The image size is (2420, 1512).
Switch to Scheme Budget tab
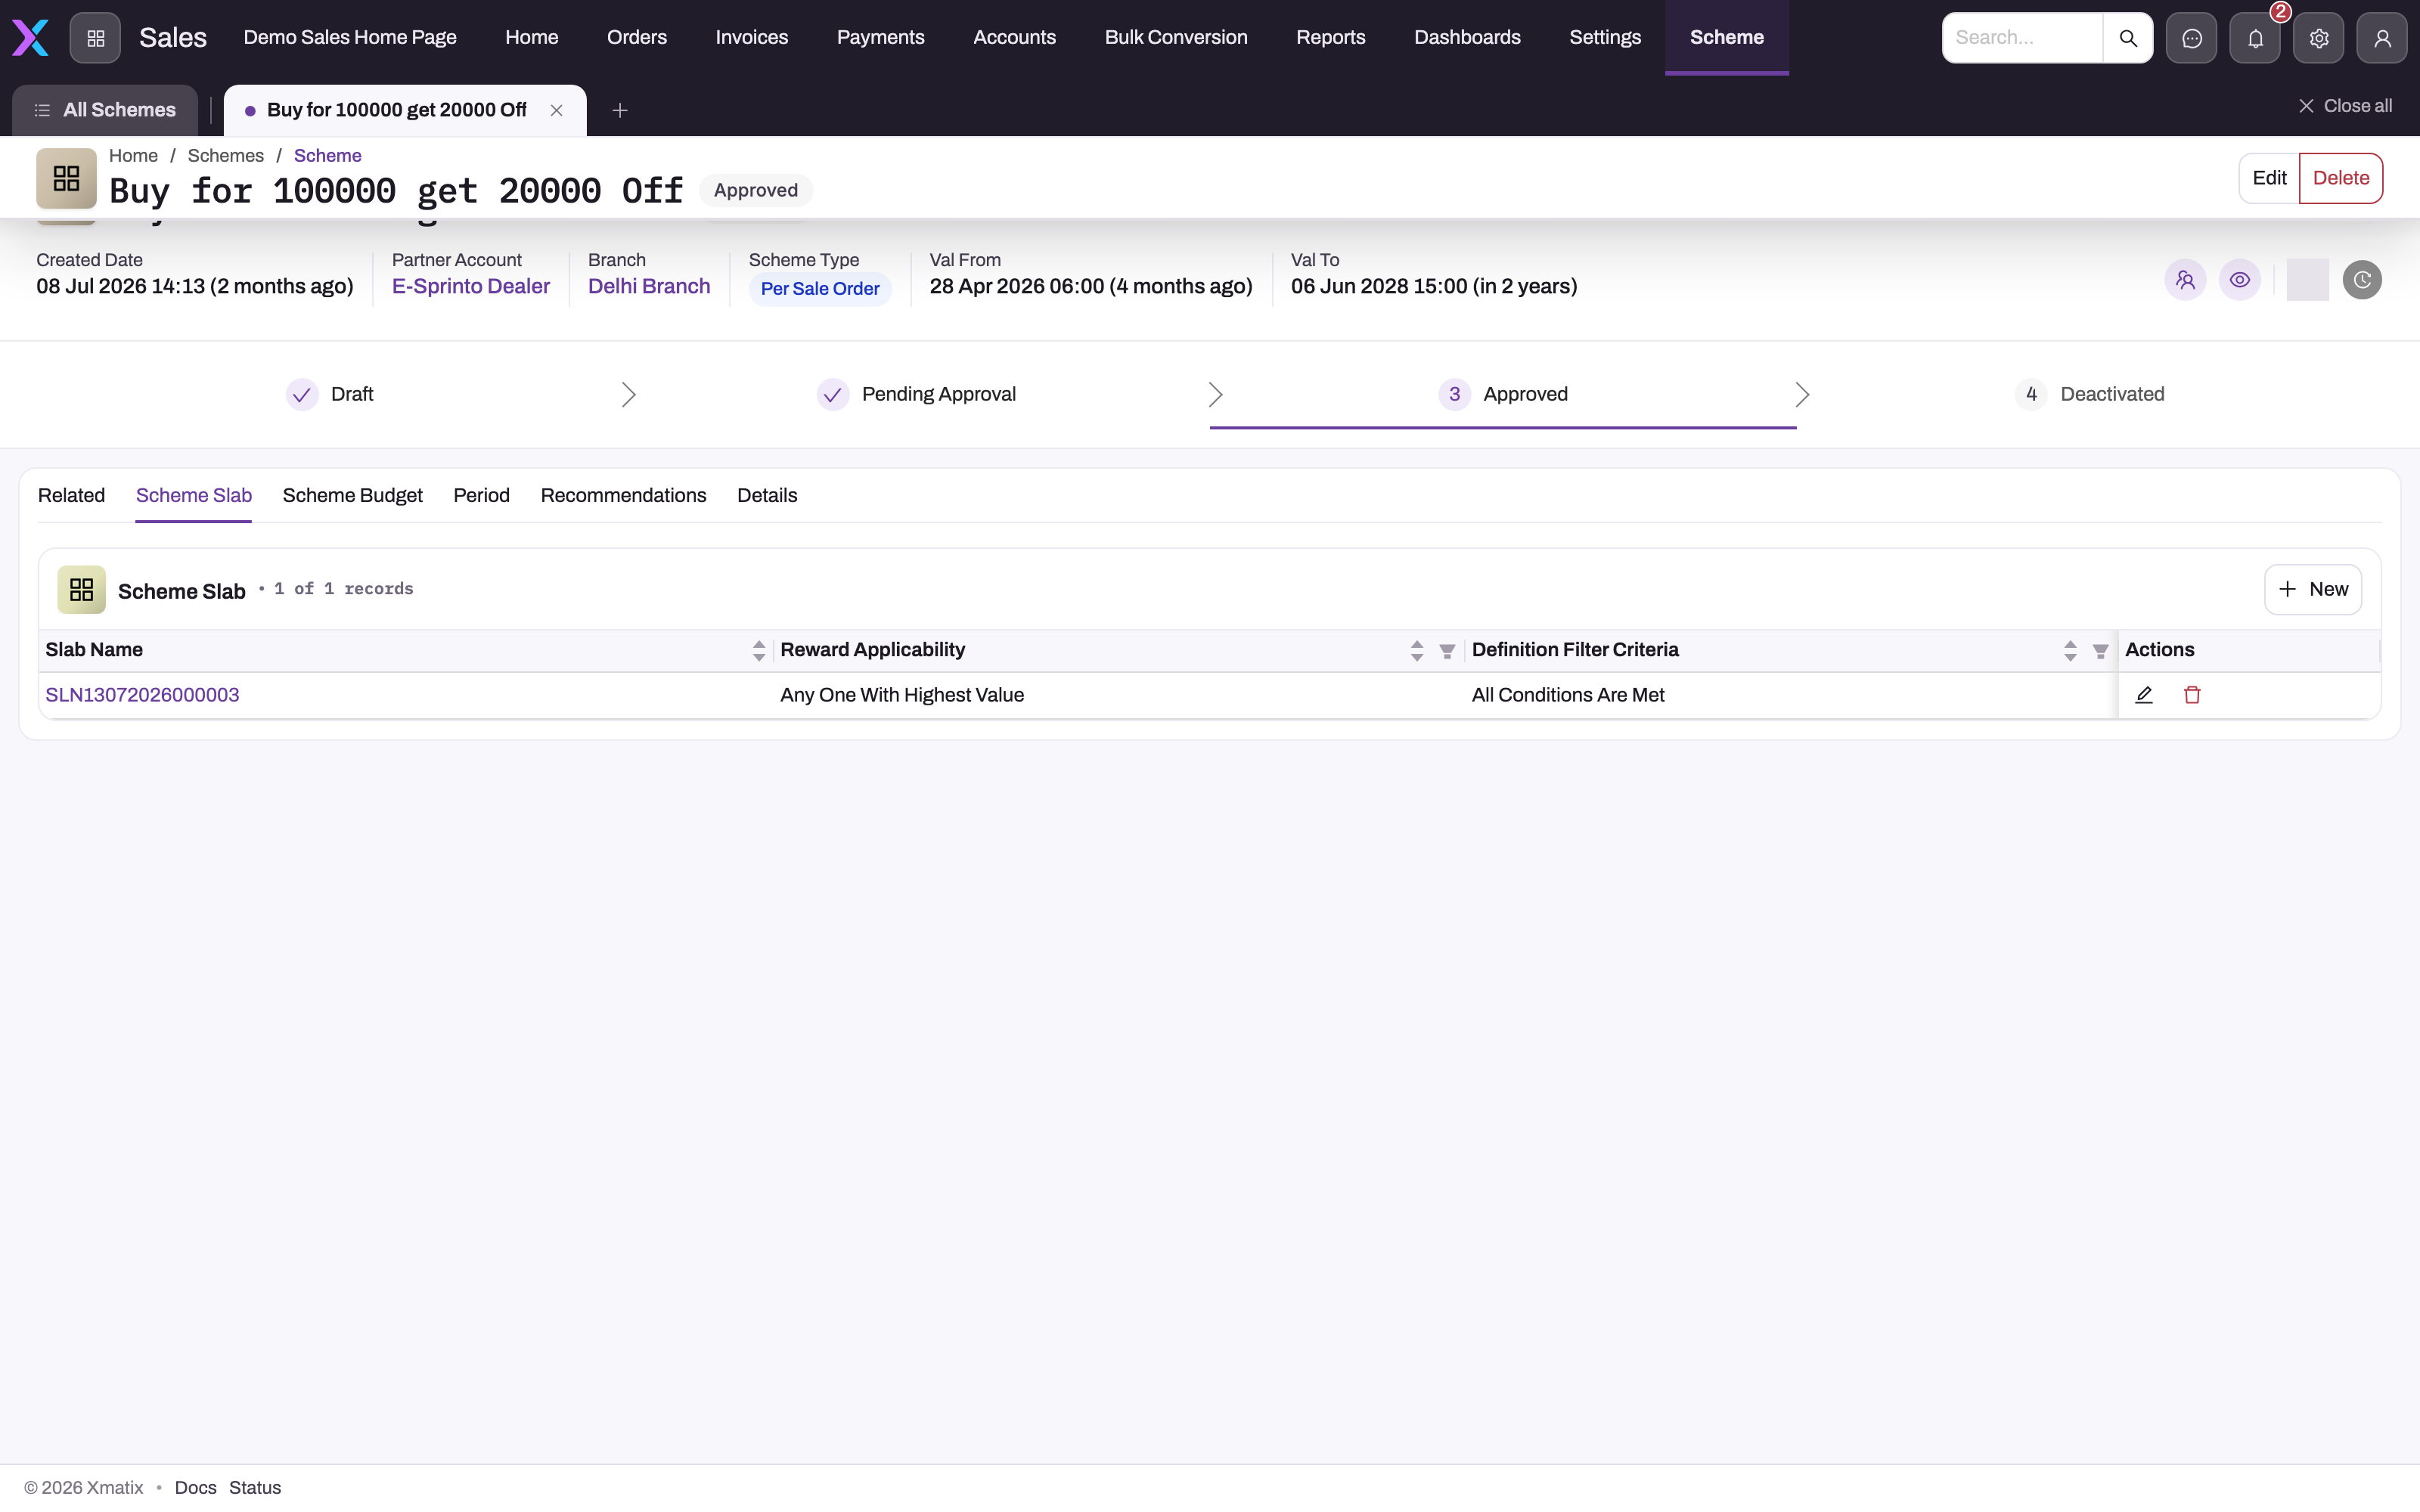[352, 496]
